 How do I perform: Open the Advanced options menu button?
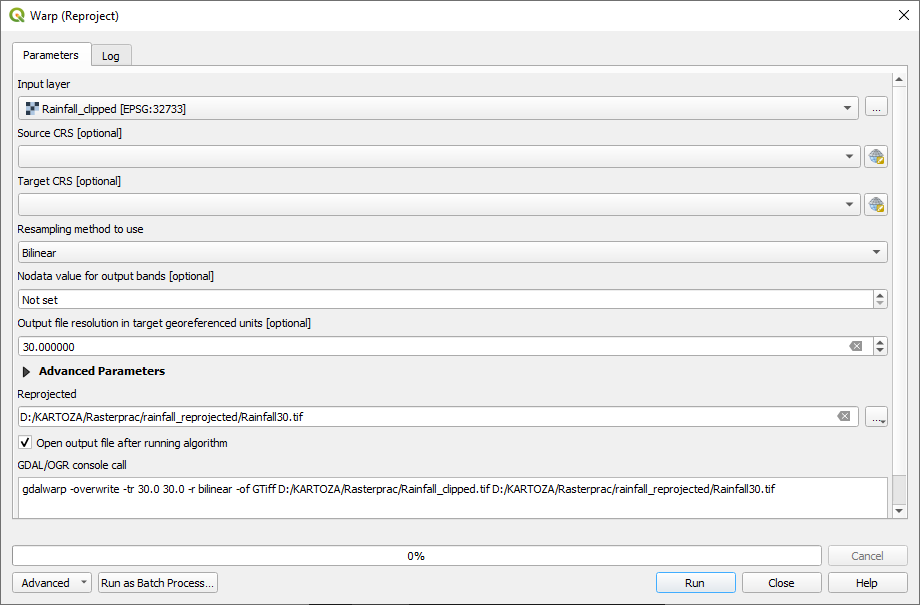[x=52, y=583]
